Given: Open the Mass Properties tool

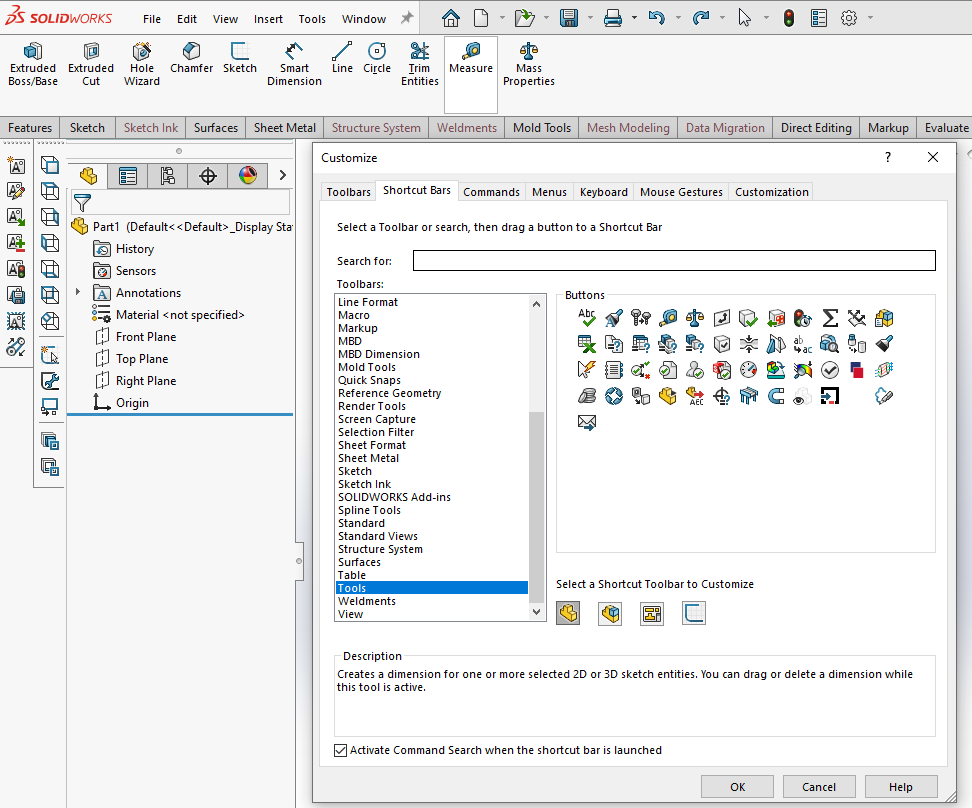Looking at the screenshot, I should pyautogui.click(x=528, y=63).
